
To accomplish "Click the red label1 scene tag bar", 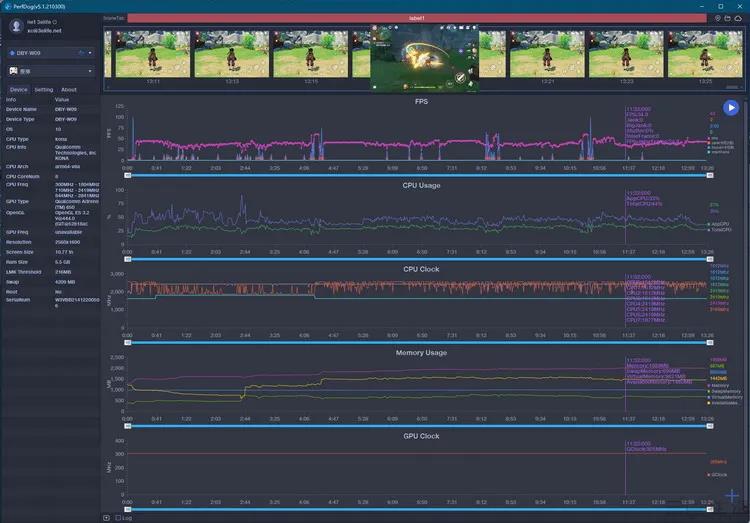I will 417,18.
